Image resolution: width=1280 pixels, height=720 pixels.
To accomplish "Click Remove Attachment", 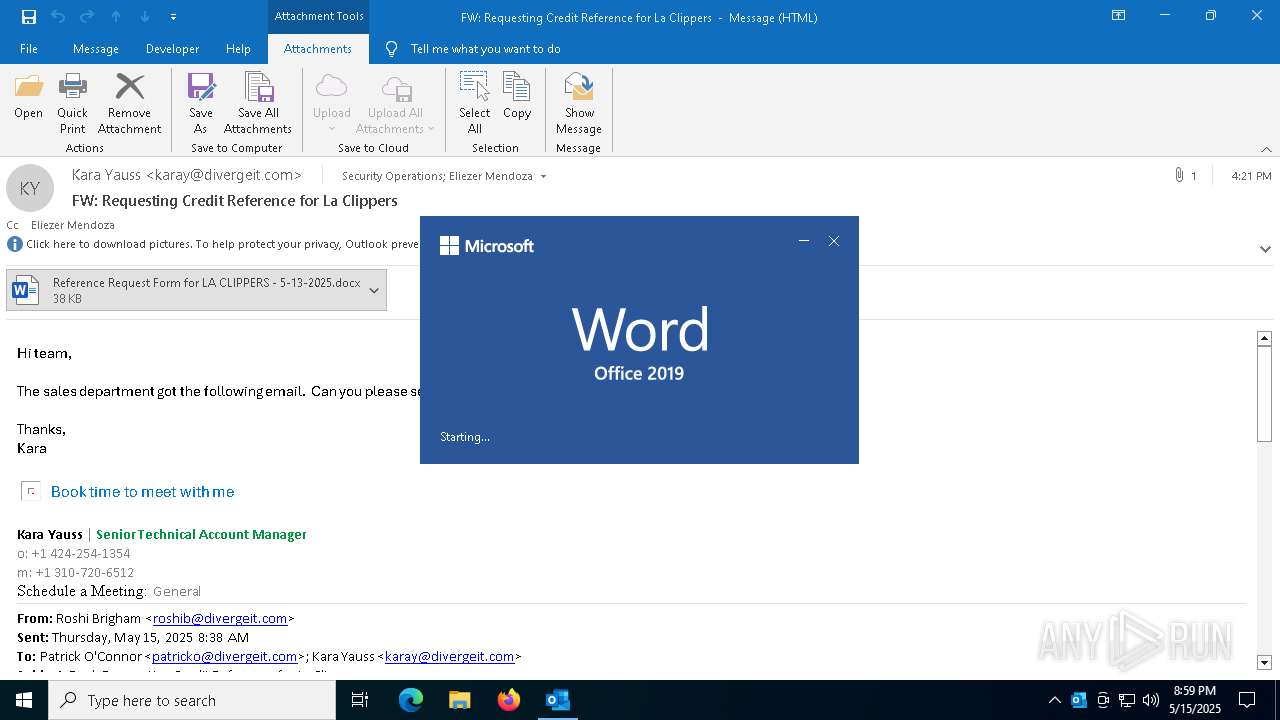I will 129,104.
